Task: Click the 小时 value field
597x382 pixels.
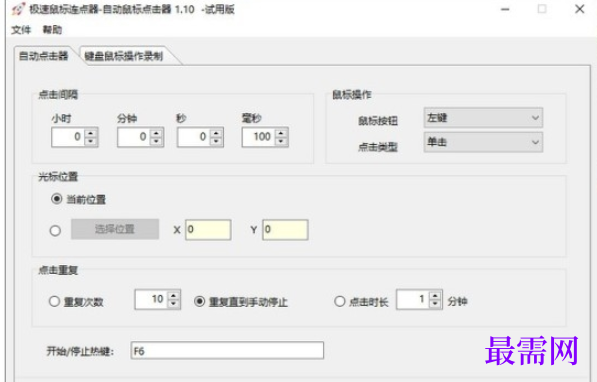Action: coord(68,137)
